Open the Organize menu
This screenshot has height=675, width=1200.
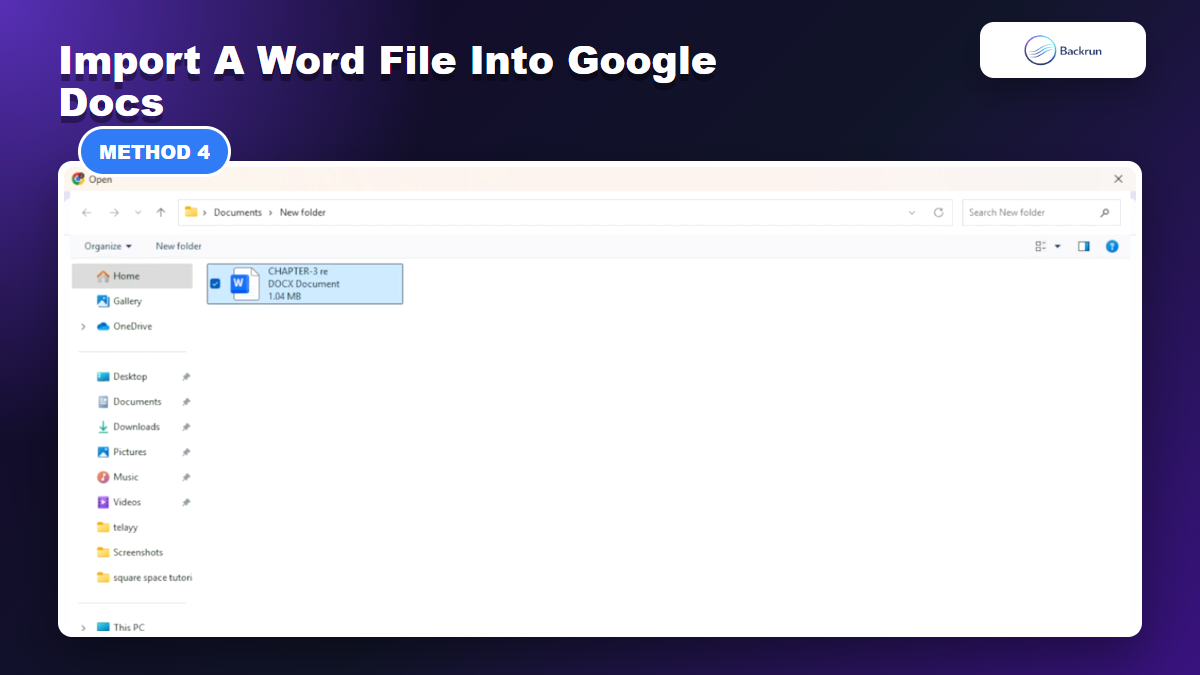[x=108, y=246]
